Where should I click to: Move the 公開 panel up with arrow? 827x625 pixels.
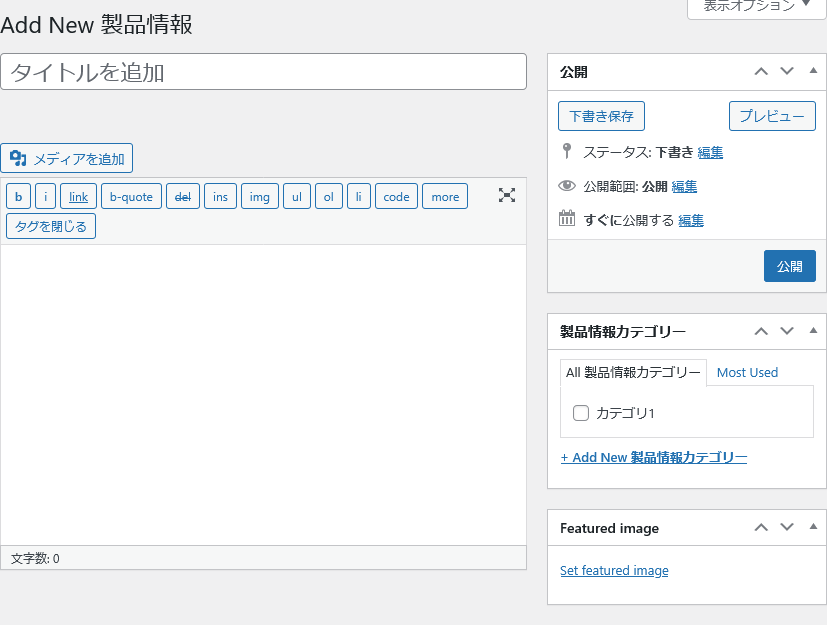coord(761,71)
